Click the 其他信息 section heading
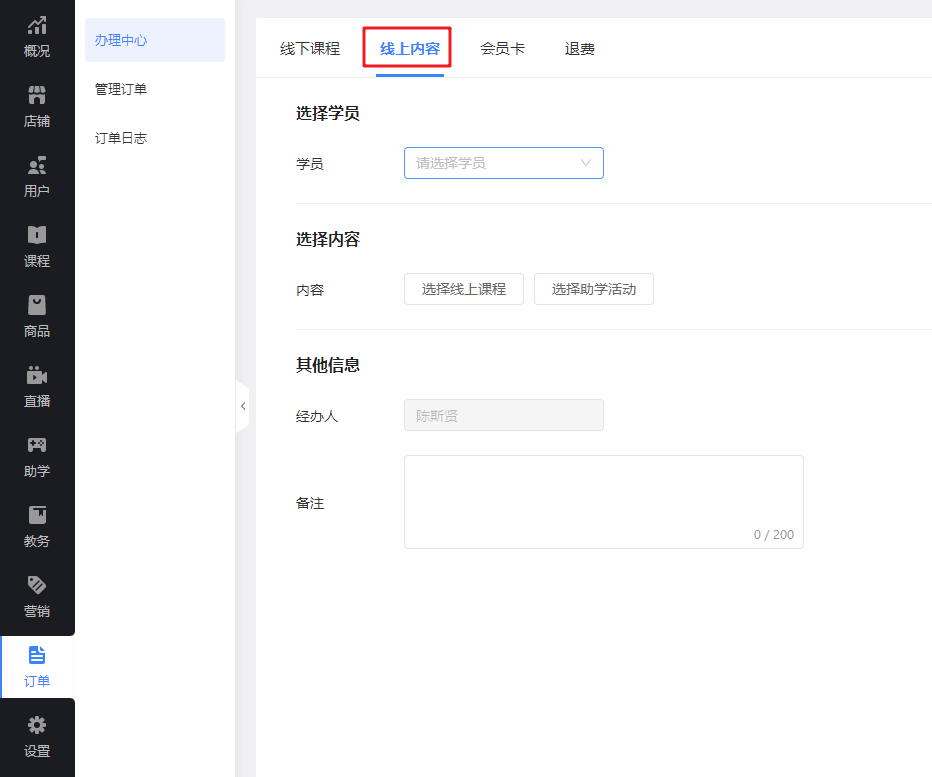Viewport: 932px width, 777px height. [x=328, y=365]
